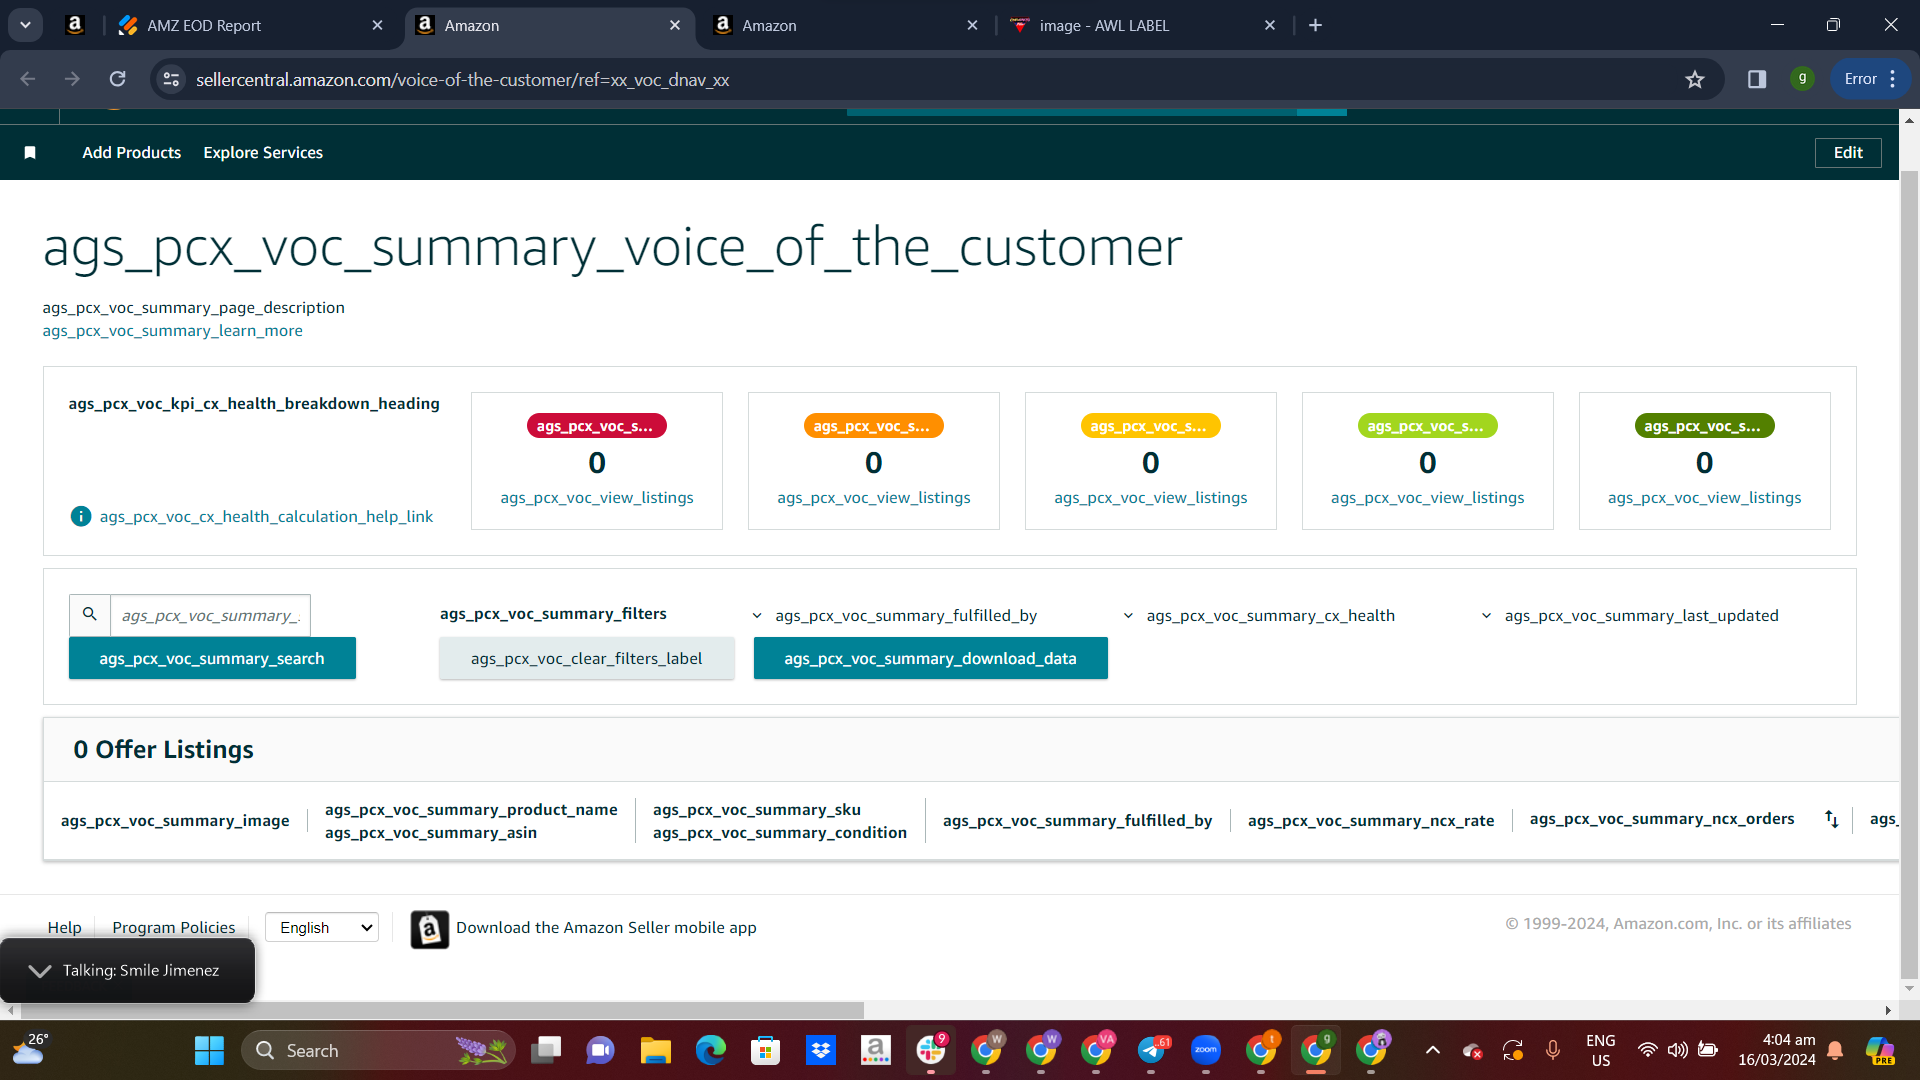Screen dimensions: 1920x1080
Task: Open the Windows Start menu
Action: (209, 1050)
